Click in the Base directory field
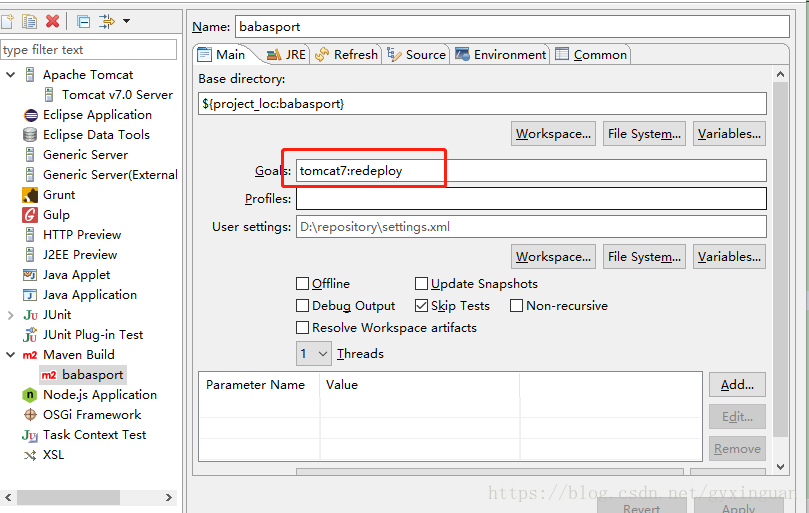The height and width of the screenshot is (513, 809). tap(482, 104)
